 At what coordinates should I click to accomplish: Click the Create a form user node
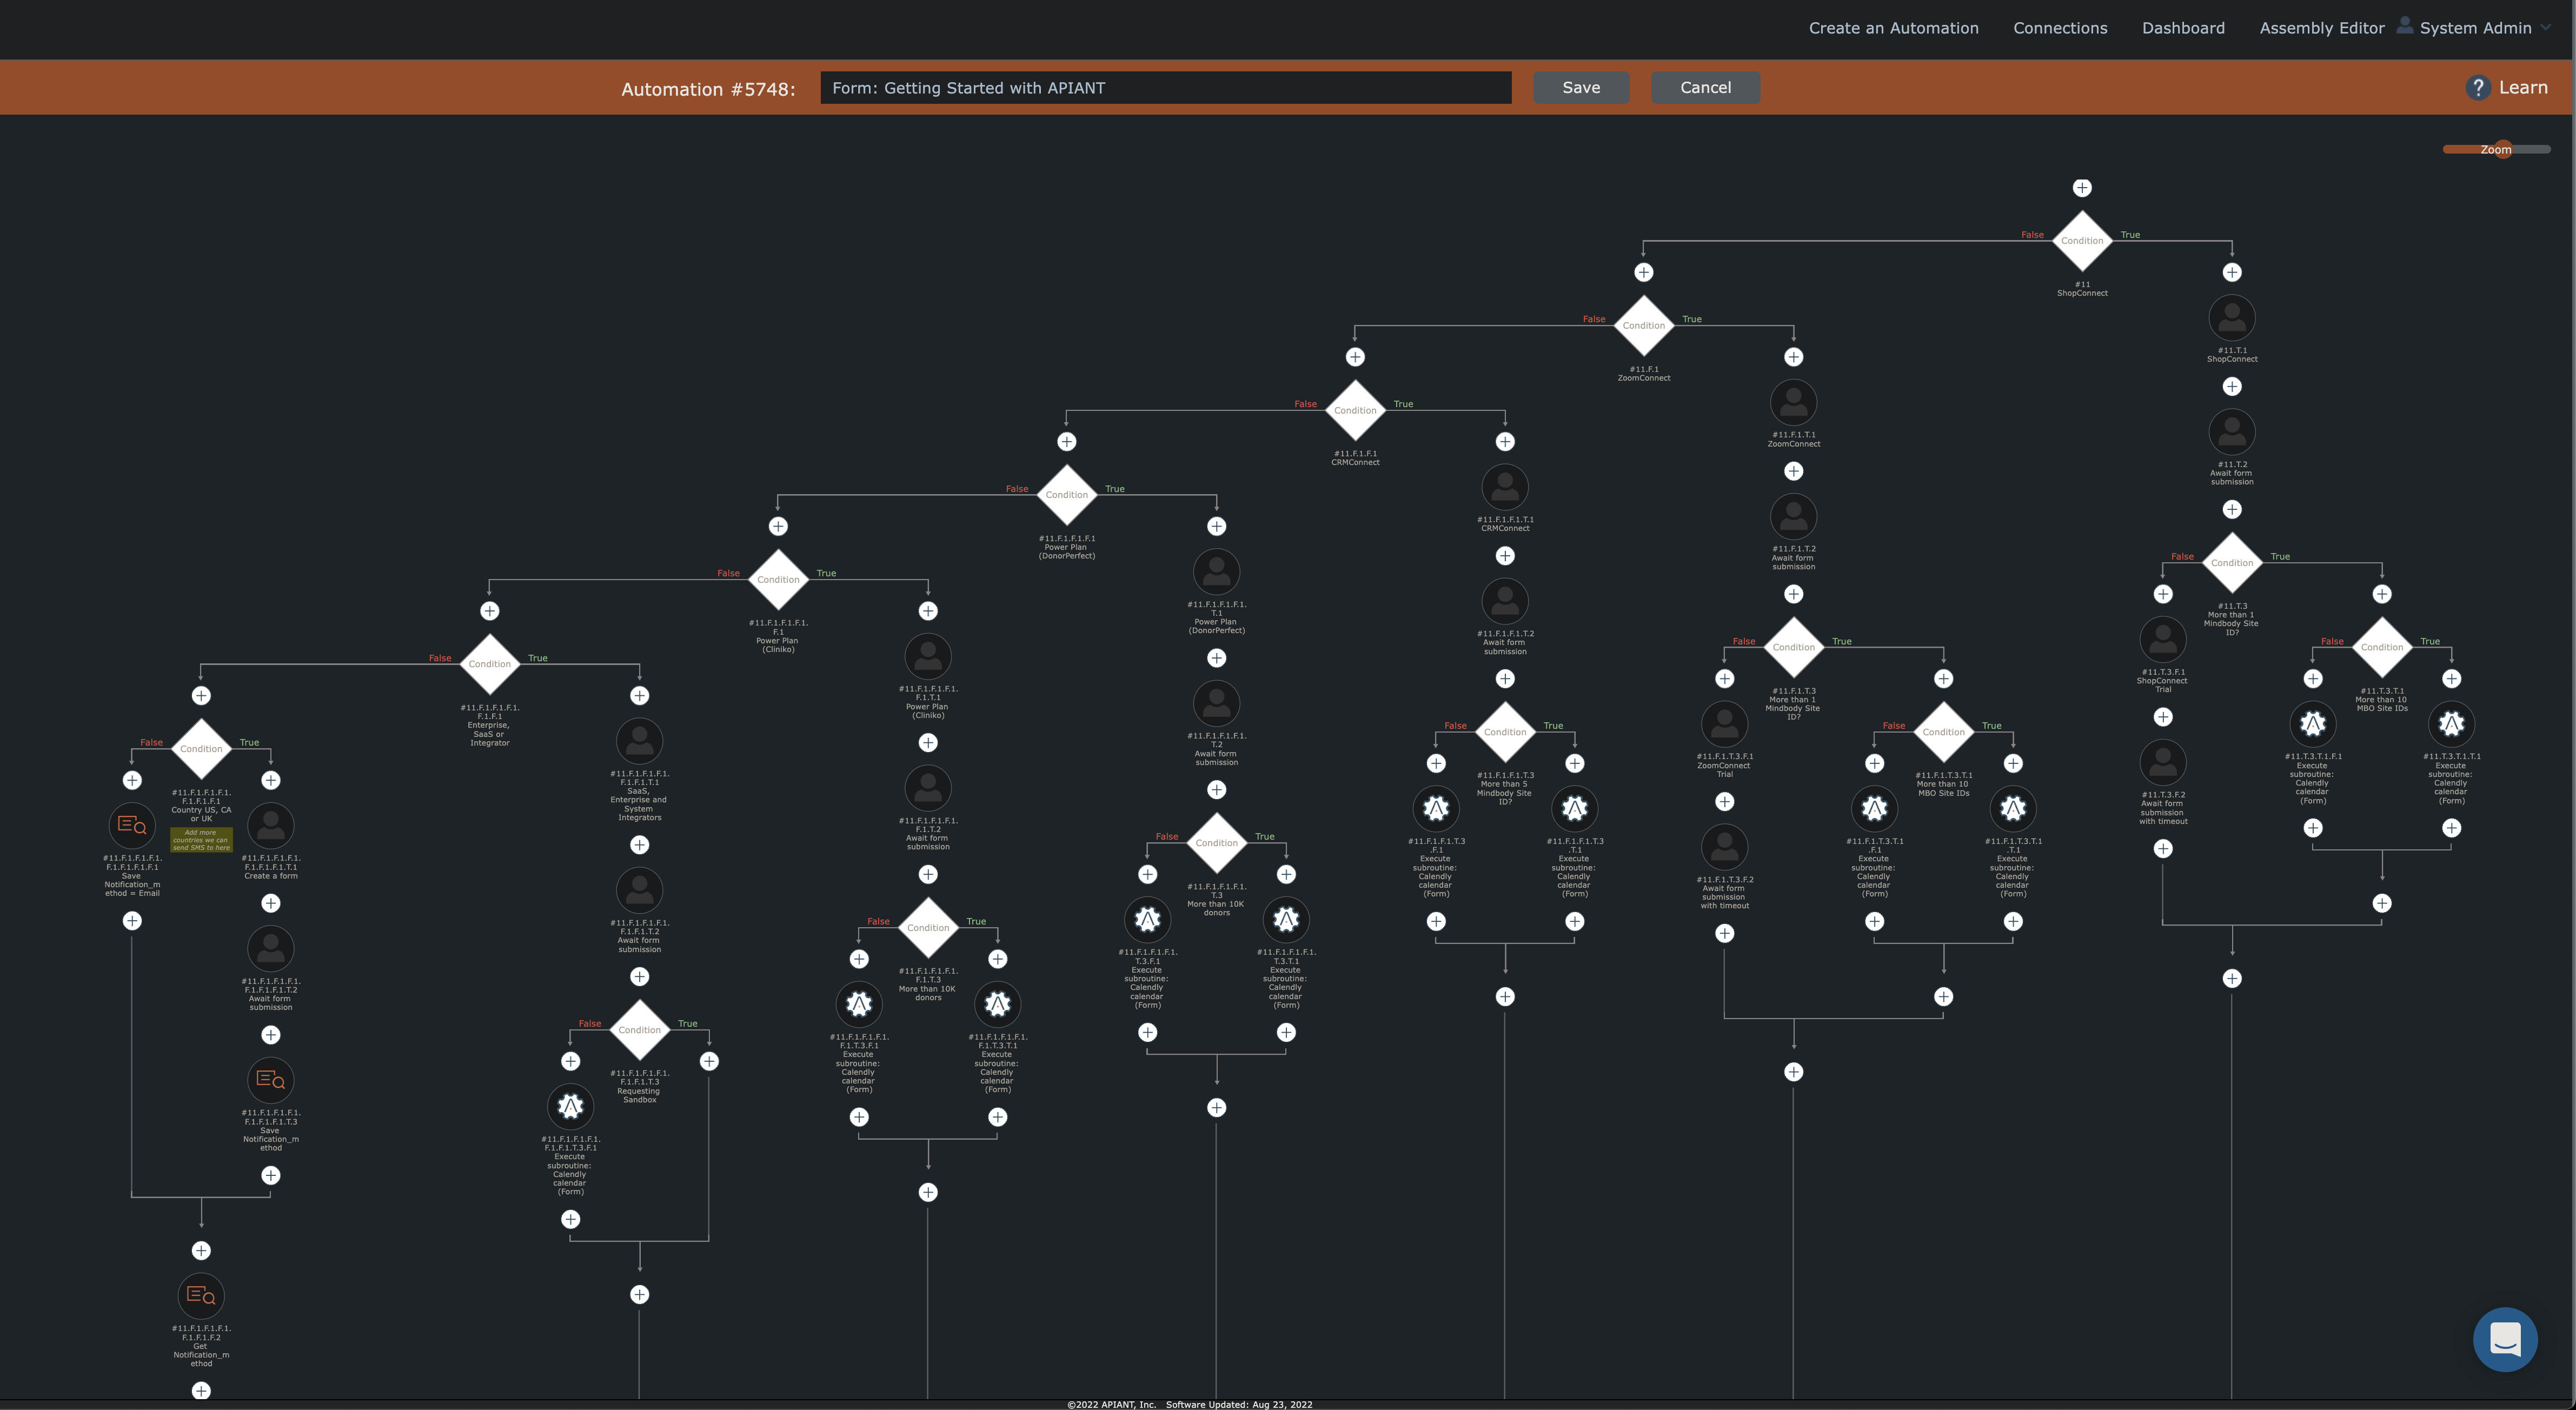pos(270,826)
